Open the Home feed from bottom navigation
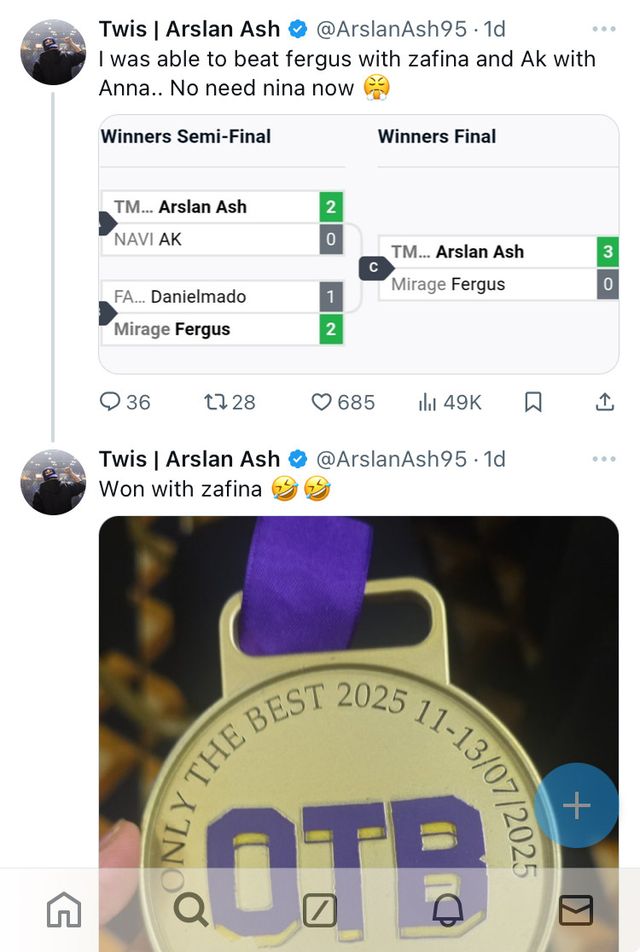 coord(64,911)
